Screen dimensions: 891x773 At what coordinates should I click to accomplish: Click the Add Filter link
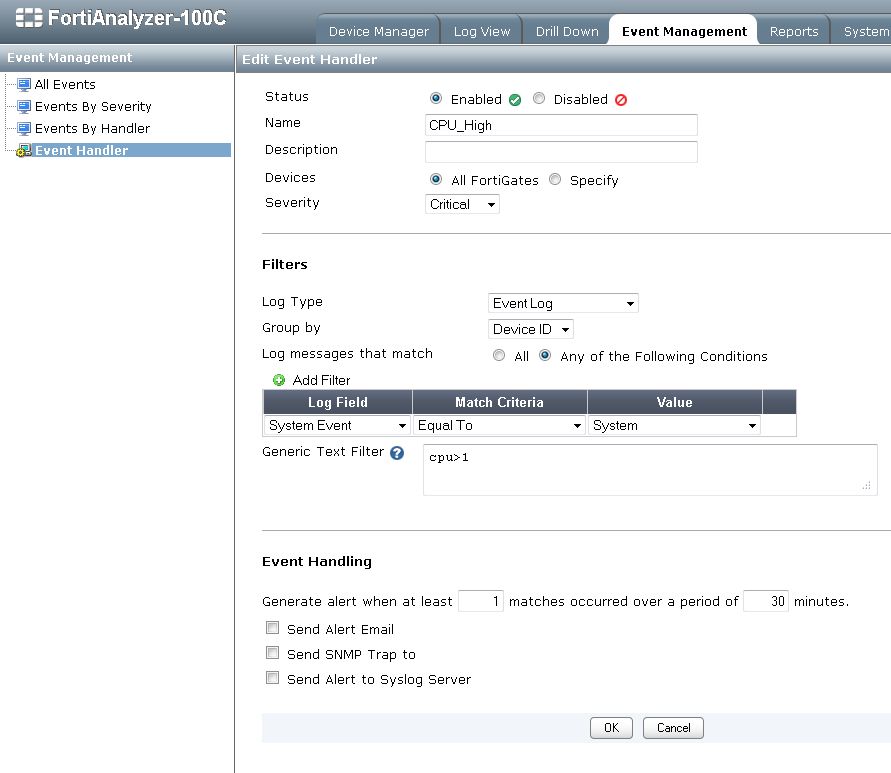[x=321, y=380]
